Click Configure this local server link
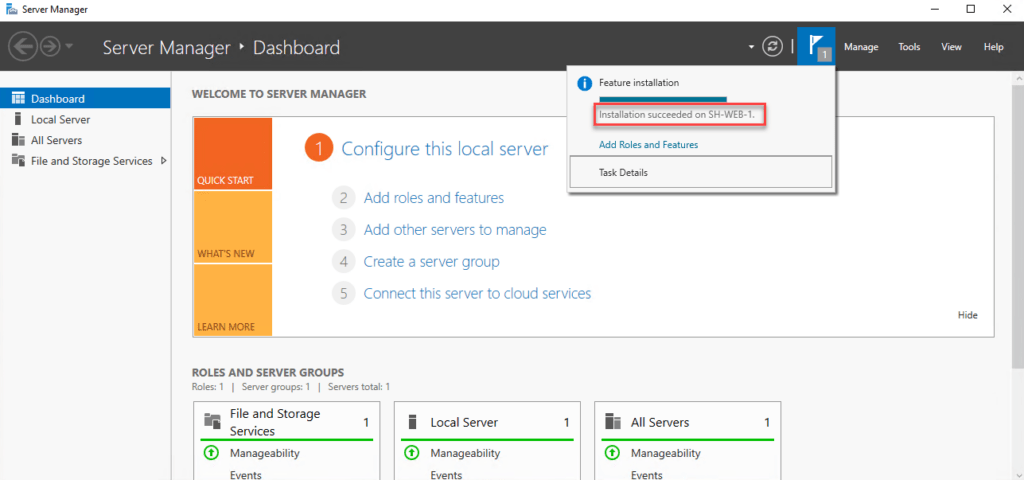 445,149
